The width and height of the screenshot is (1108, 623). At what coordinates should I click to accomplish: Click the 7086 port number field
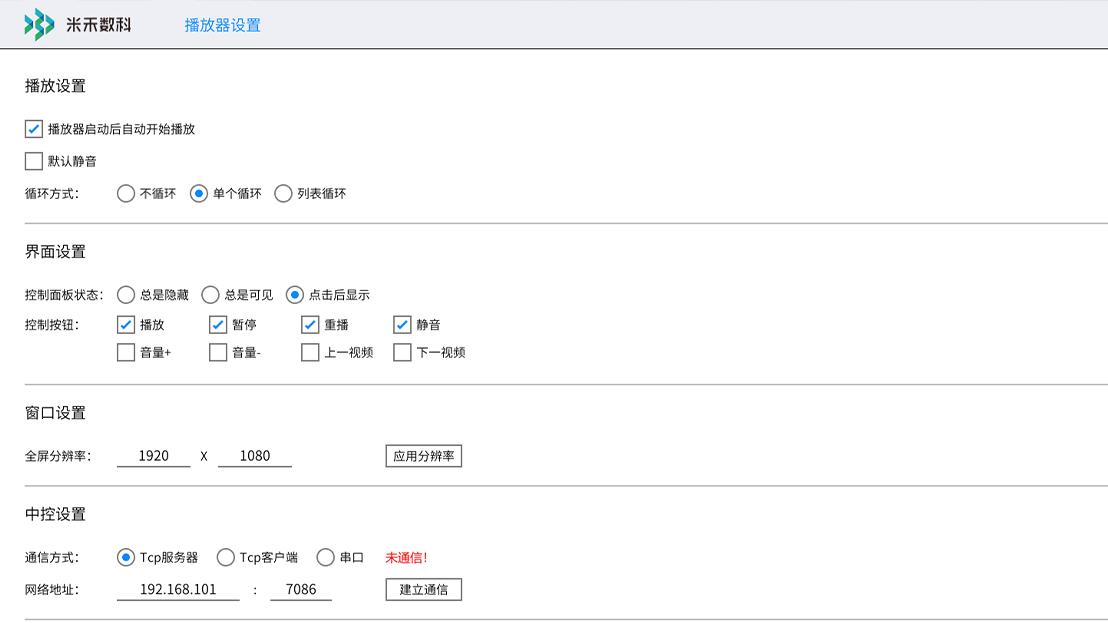[301, 590]
